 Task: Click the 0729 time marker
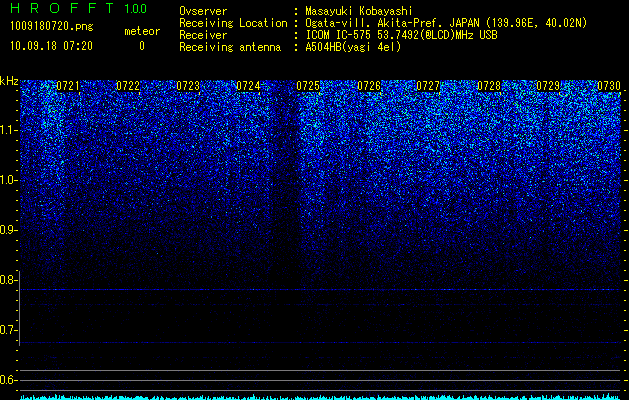[x=548, y=86]
